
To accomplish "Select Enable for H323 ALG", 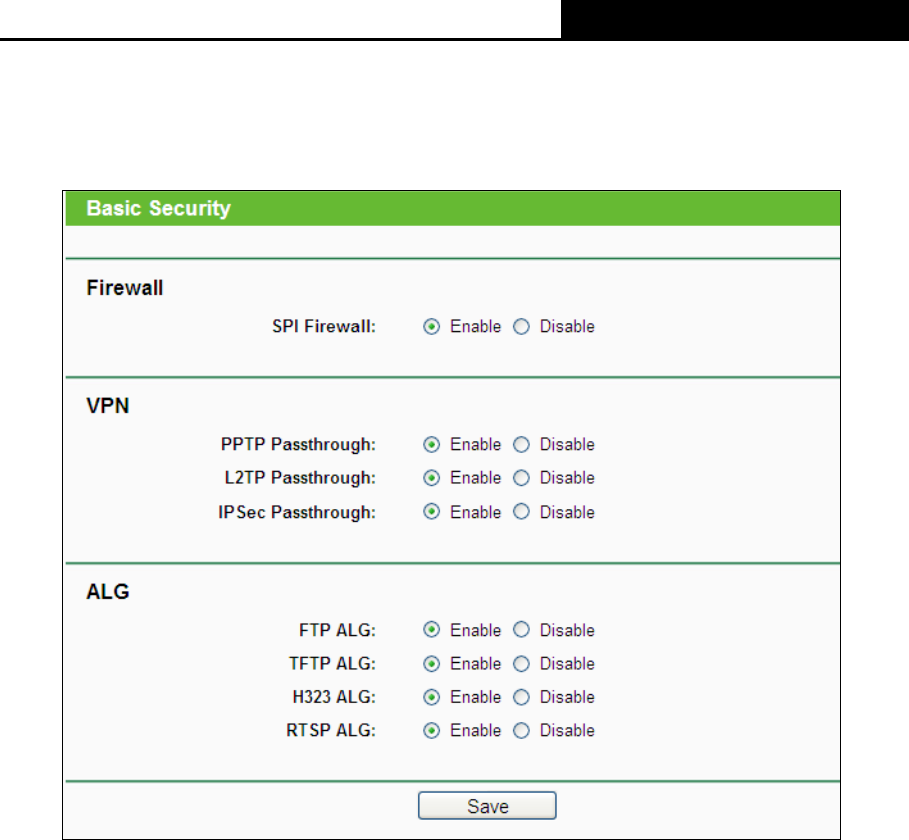I will point(432,697).
